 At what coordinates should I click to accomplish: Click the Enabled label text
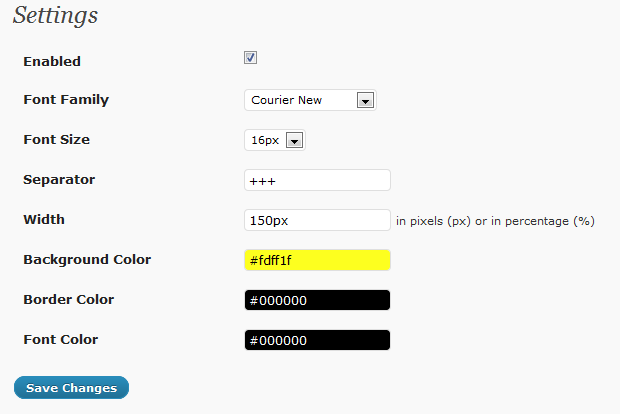(x=52, y=61)
